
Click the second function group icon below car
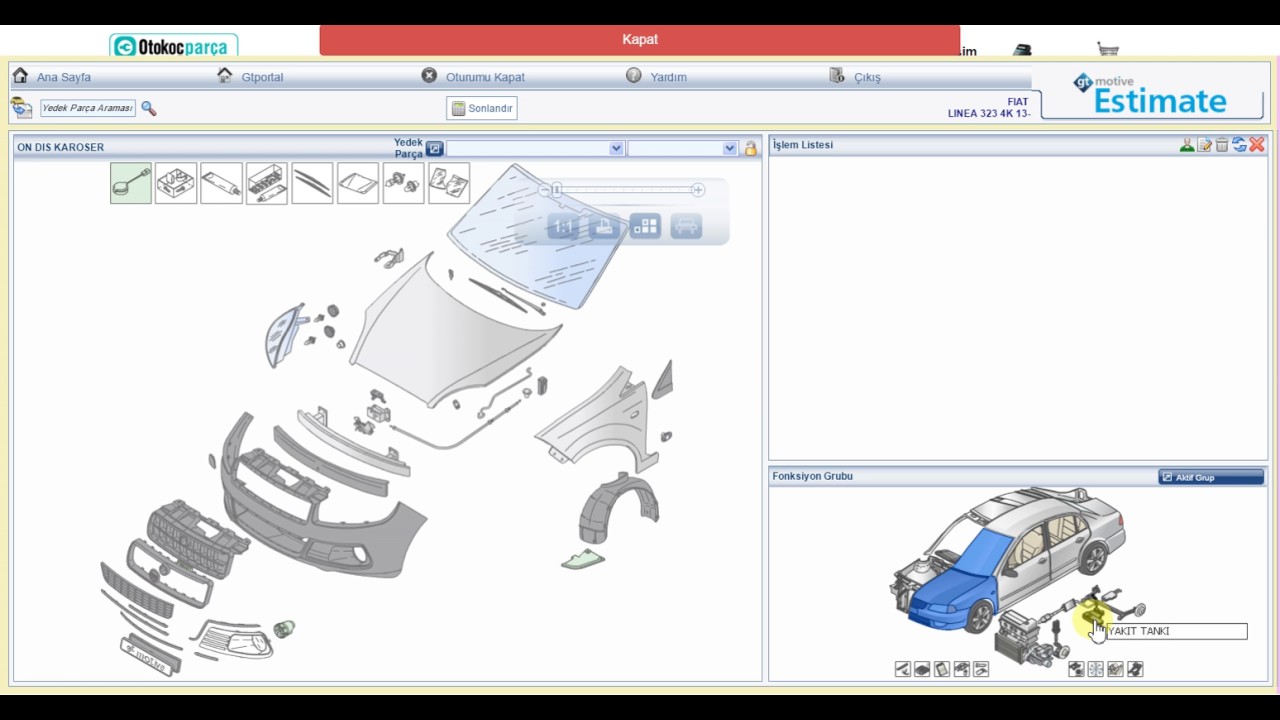922,669
